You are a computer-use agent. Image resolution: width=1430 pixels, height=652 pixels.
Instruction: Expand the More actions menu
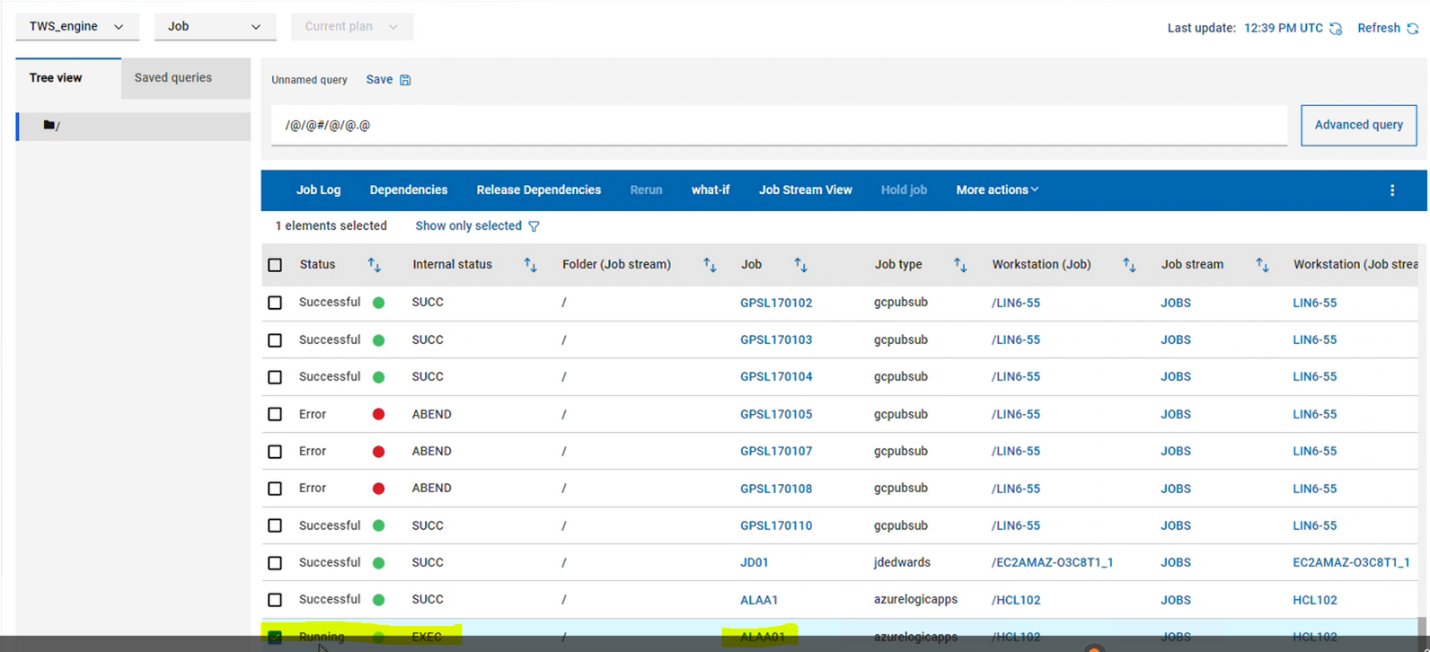coord(996,190)
